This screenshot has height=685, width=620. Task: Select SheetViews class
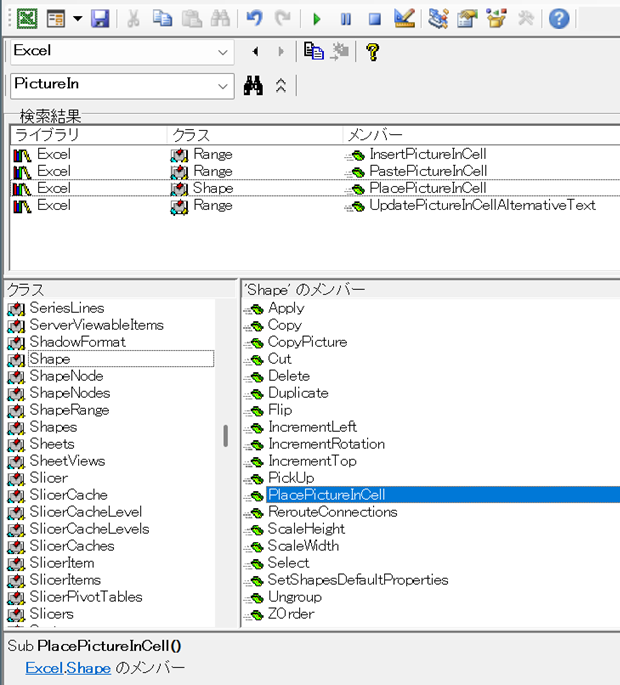tap(67, 461)
